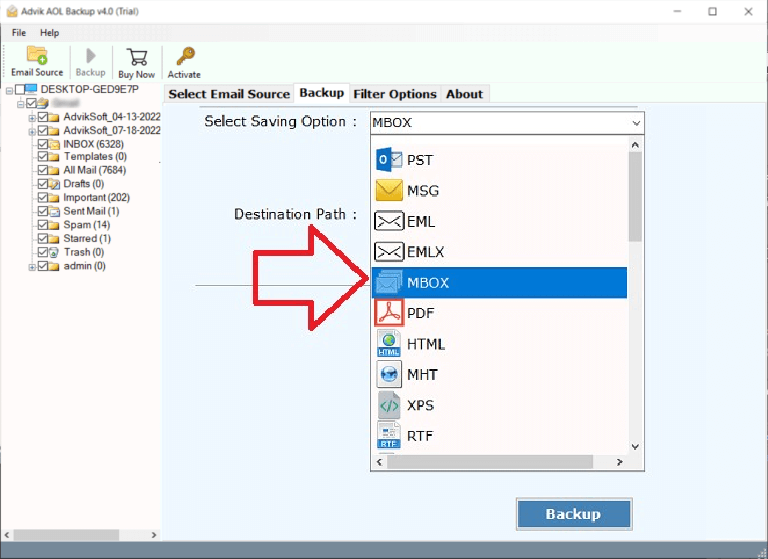Viewport: 768px width, 559px height.
Task: Click the Drafts folder icon
Action: click(54, 184)
